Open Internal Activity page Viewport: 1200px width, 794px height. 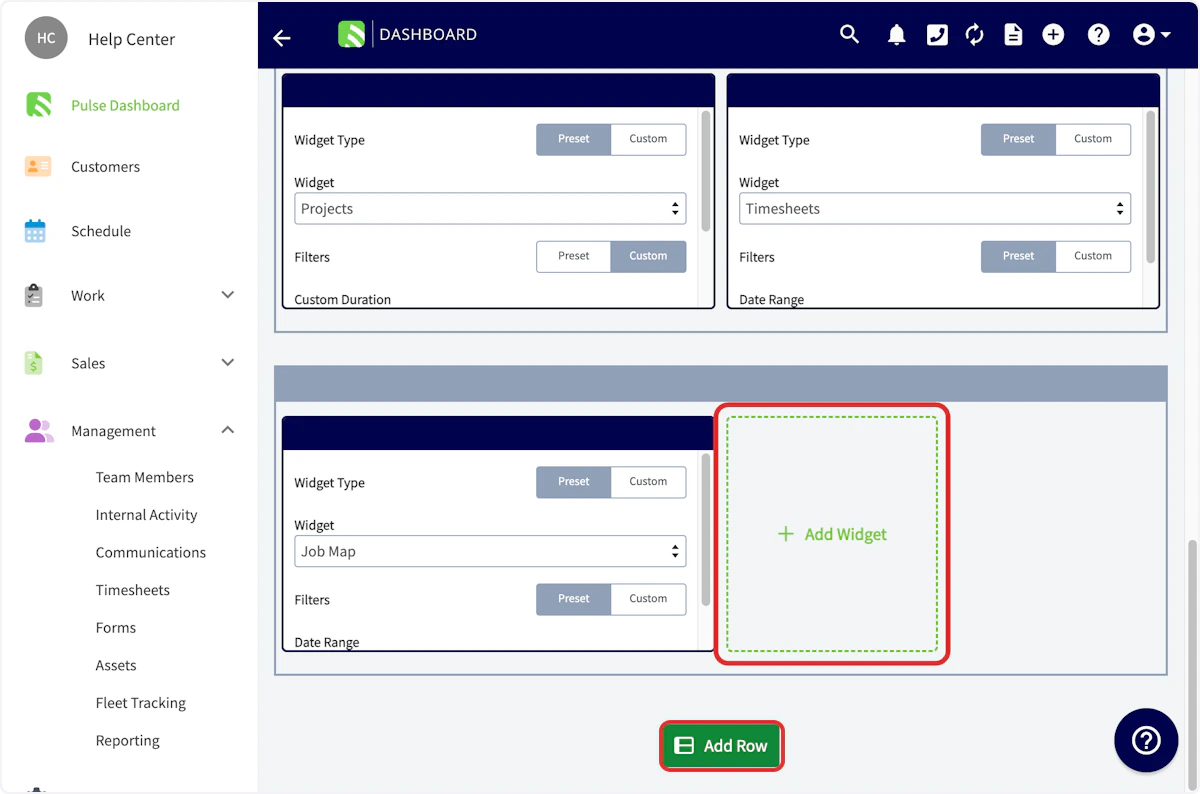(146, 515)
